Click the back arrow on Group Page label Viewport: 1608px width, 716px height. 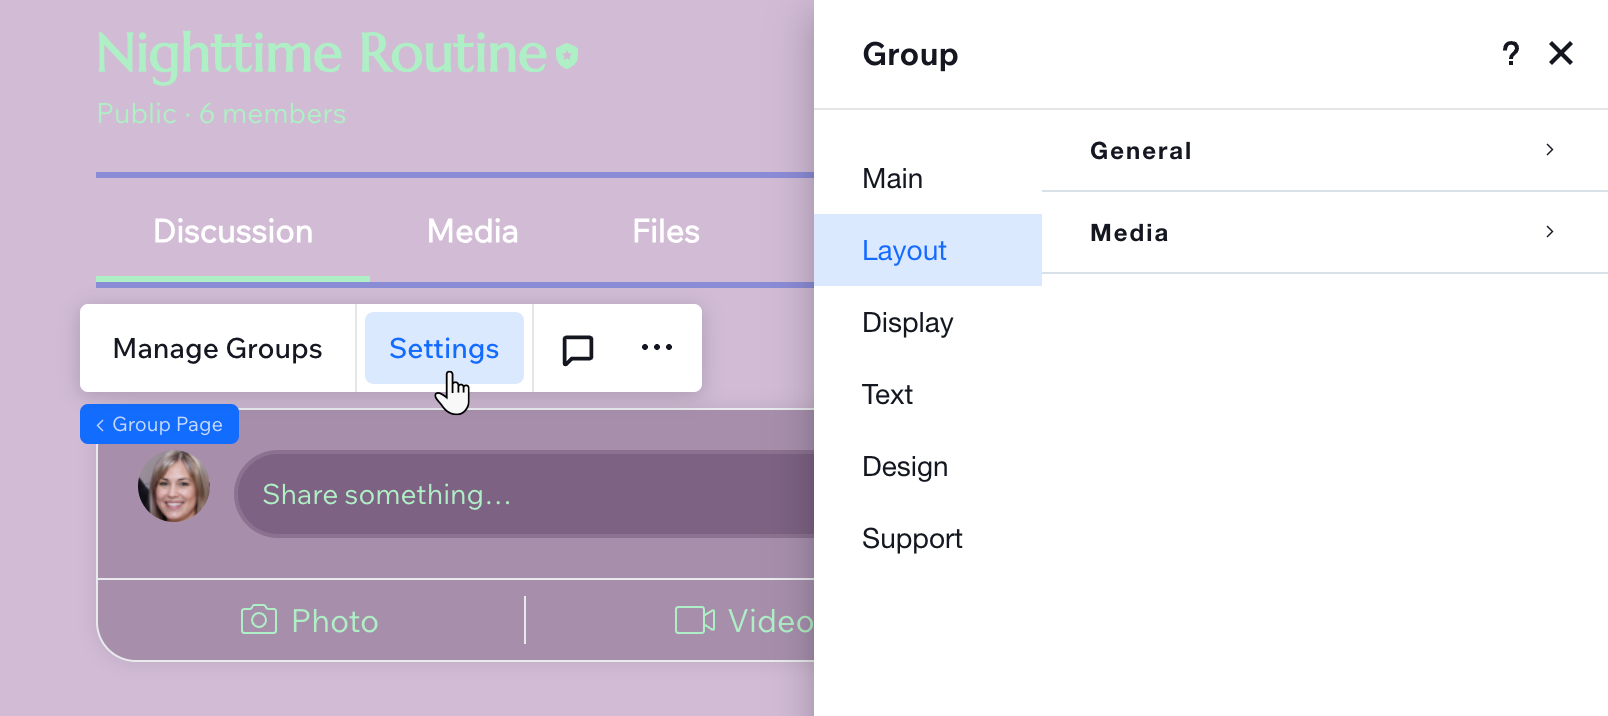[x=100, y=425]
